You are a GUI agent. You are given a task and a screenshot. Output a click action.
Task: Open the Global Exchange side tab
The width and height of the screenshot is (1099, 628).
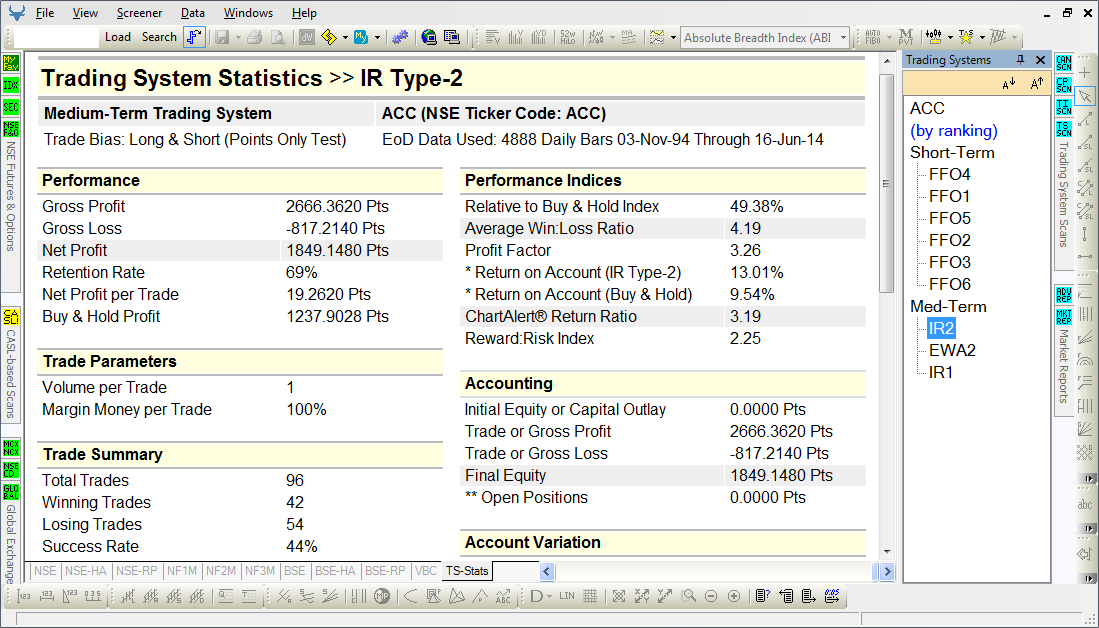[x=11, y=533]
